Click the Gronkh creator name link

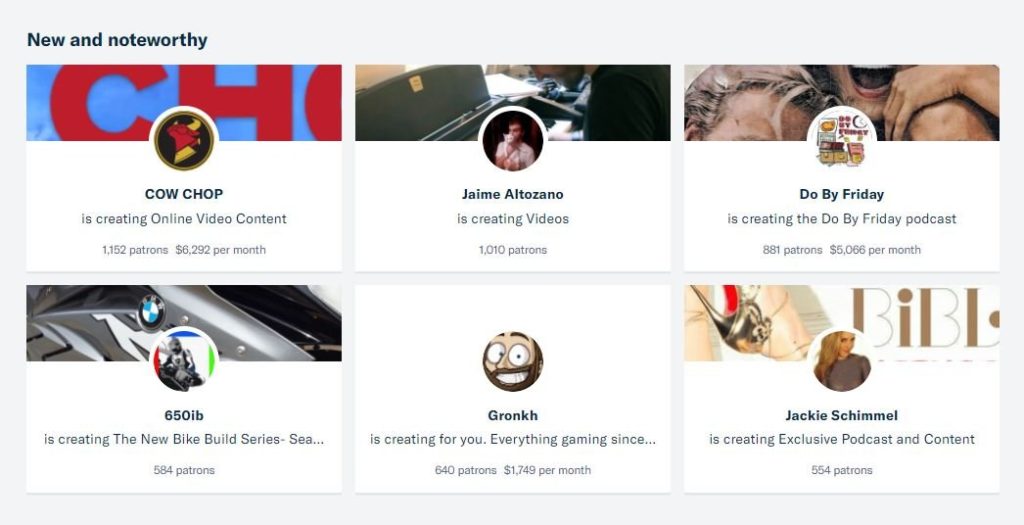(513, 415)
